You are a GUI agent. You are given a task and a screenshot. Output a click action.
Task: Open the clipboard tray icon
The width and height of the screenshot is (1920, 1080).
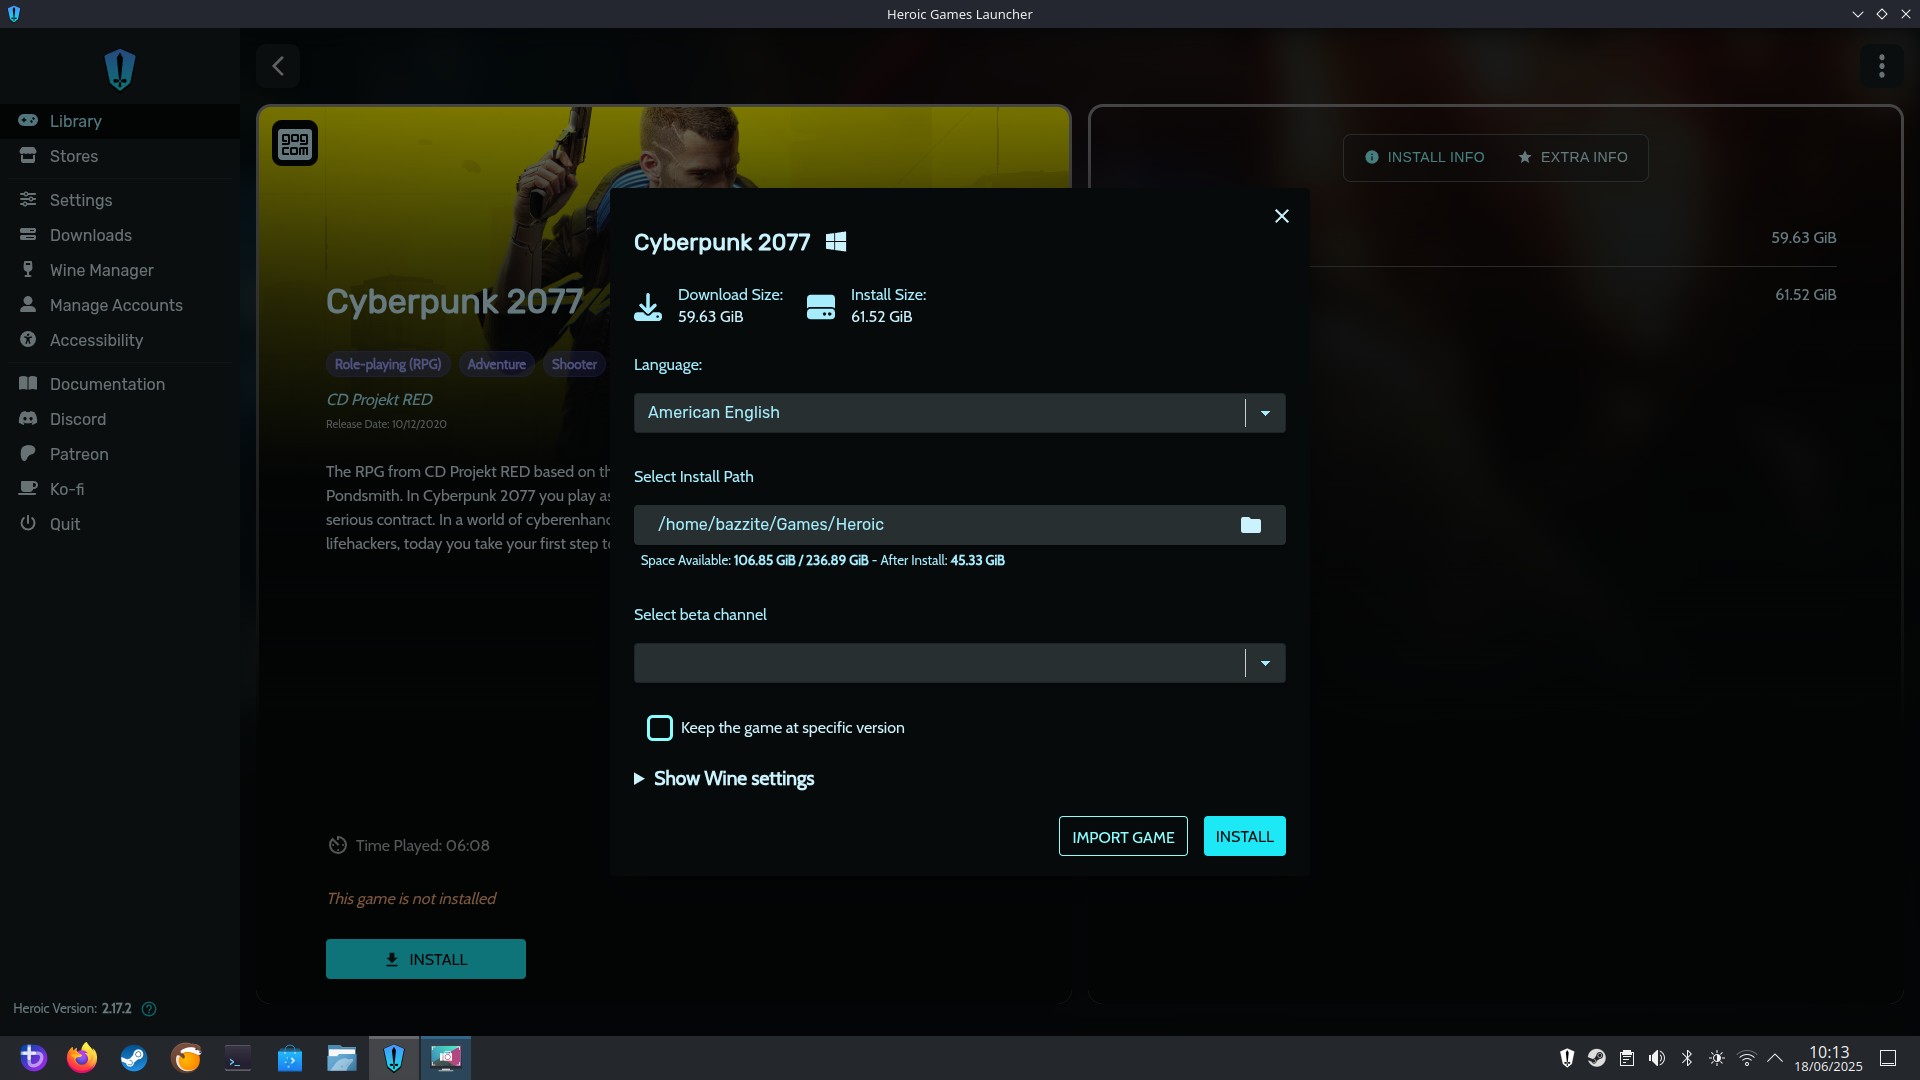(x=1627, y=1058)
